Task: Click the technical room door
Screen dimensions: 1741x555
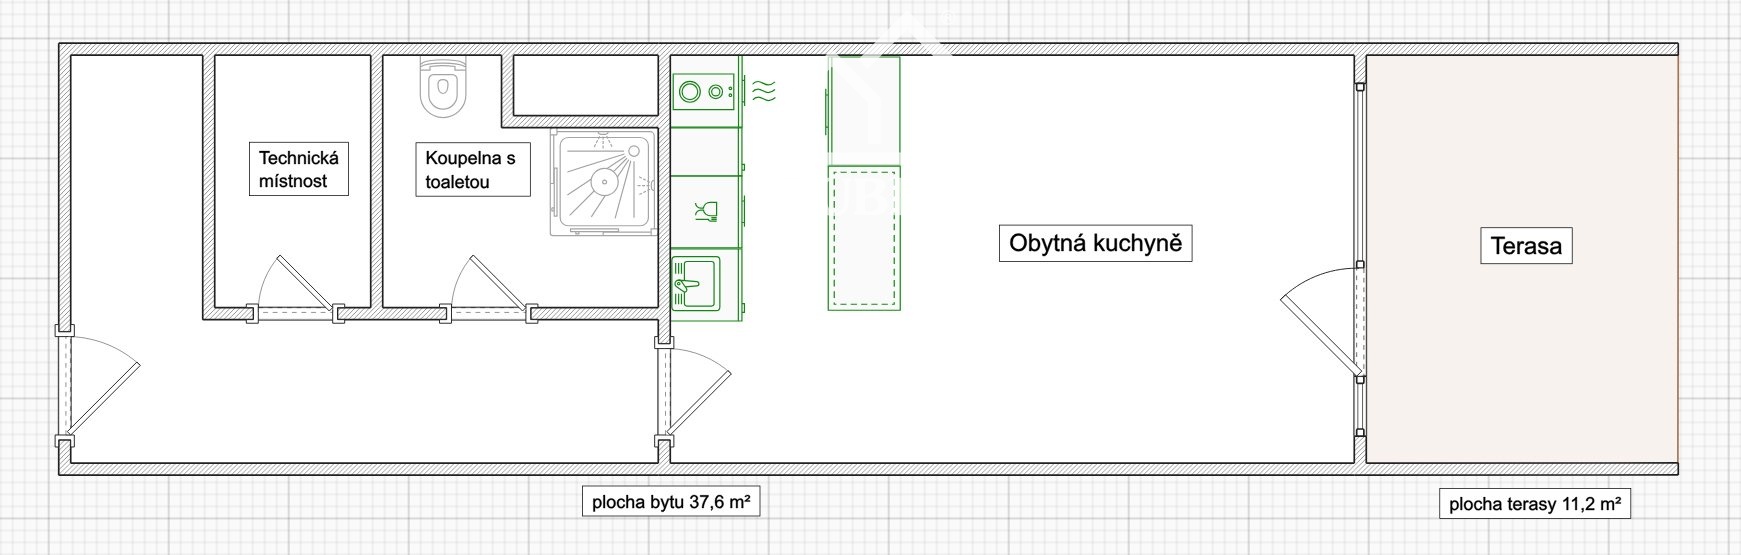Action: 295,285
